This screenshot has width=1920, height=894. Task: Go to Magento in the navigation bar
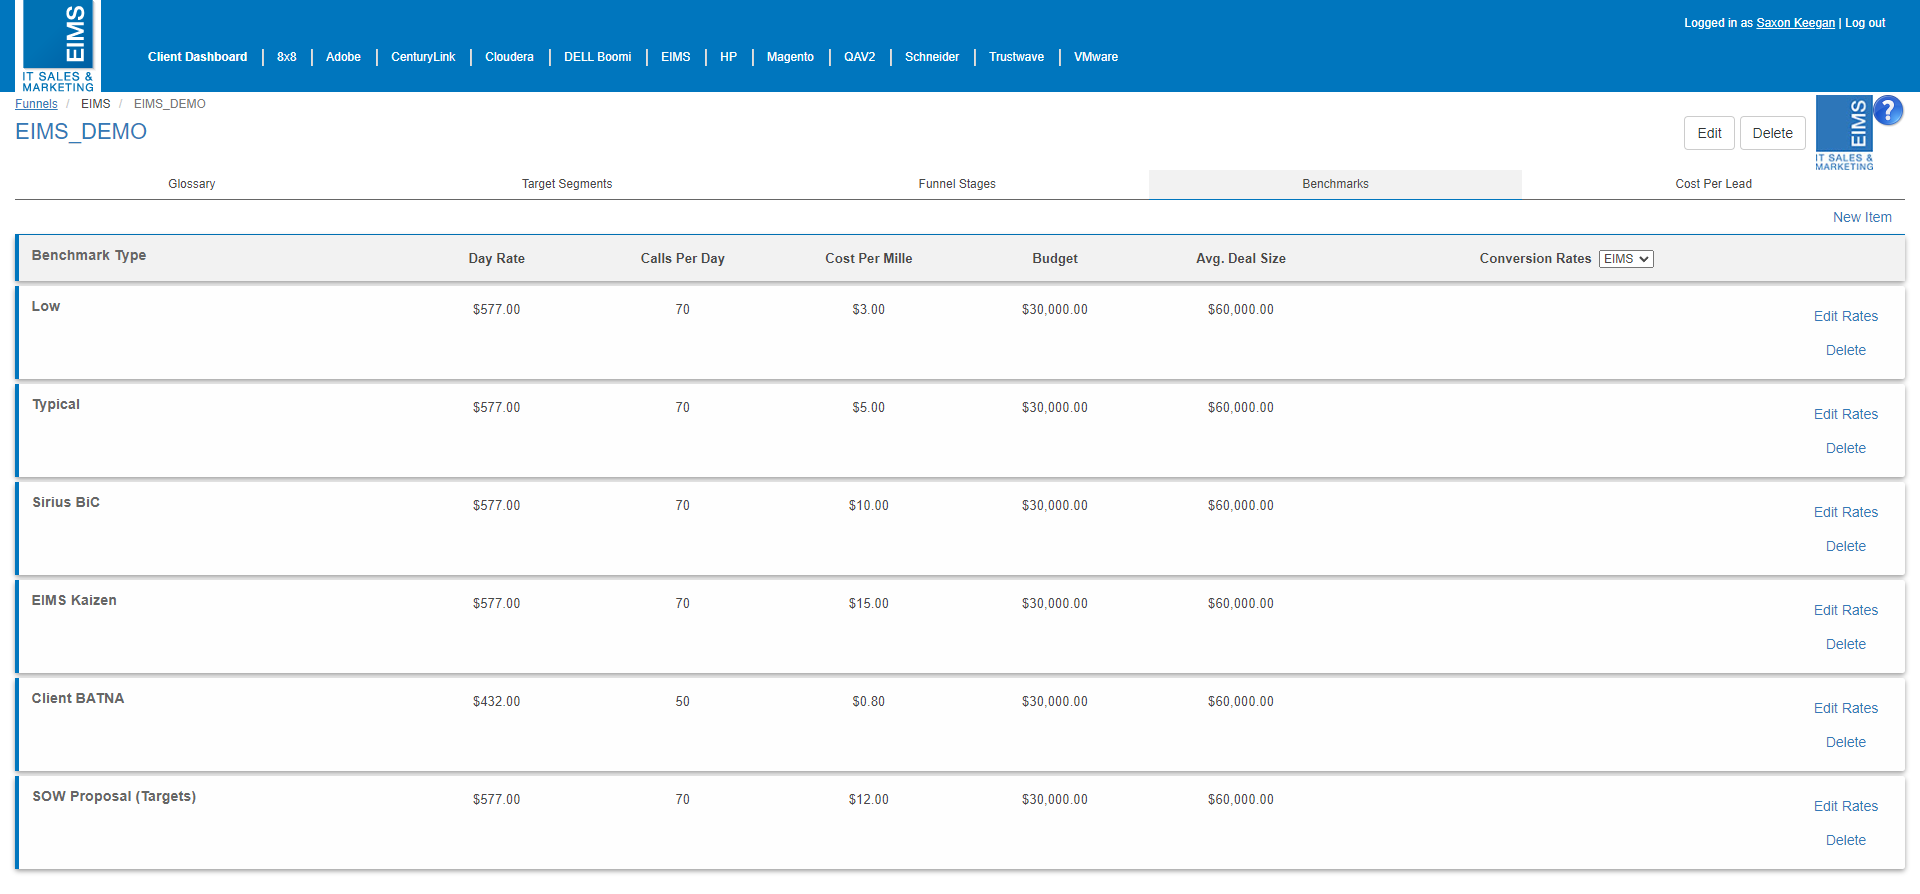pyautogui.click(x=790, y=57)
